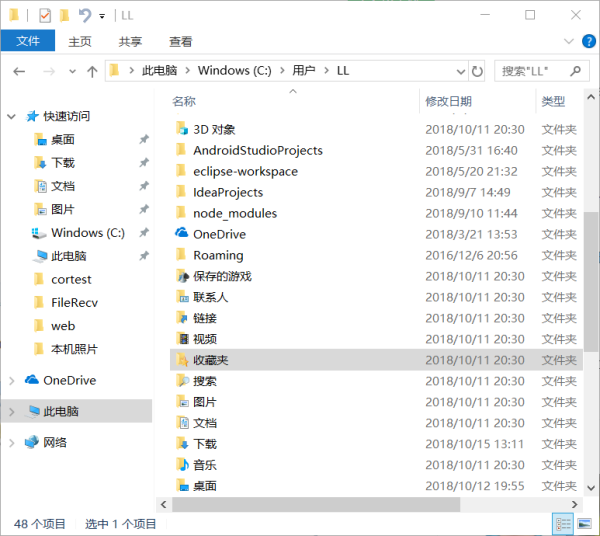This screenshot has height=536, width=600.
Task: Select the IdeaProjects folder
Action: point(228,192)
